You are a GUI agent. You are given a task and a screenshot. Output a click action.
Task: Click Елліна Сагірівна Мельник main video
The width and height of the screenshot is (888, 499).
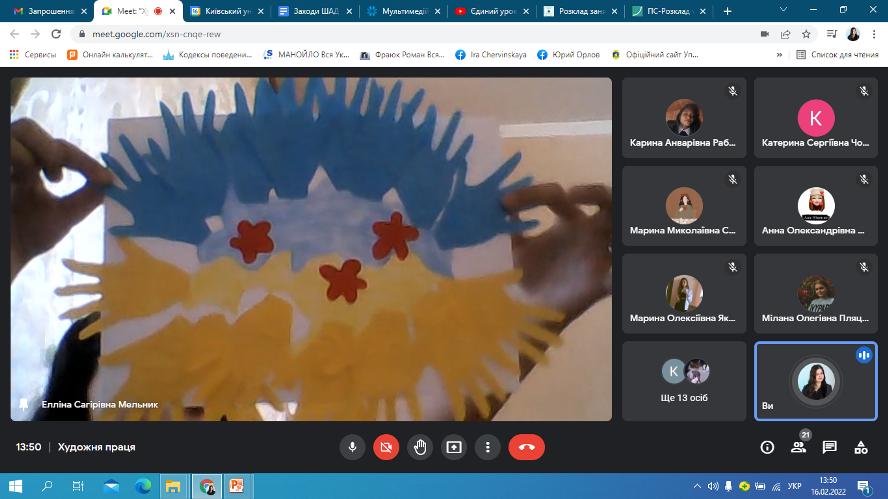(x=311, y=249)
